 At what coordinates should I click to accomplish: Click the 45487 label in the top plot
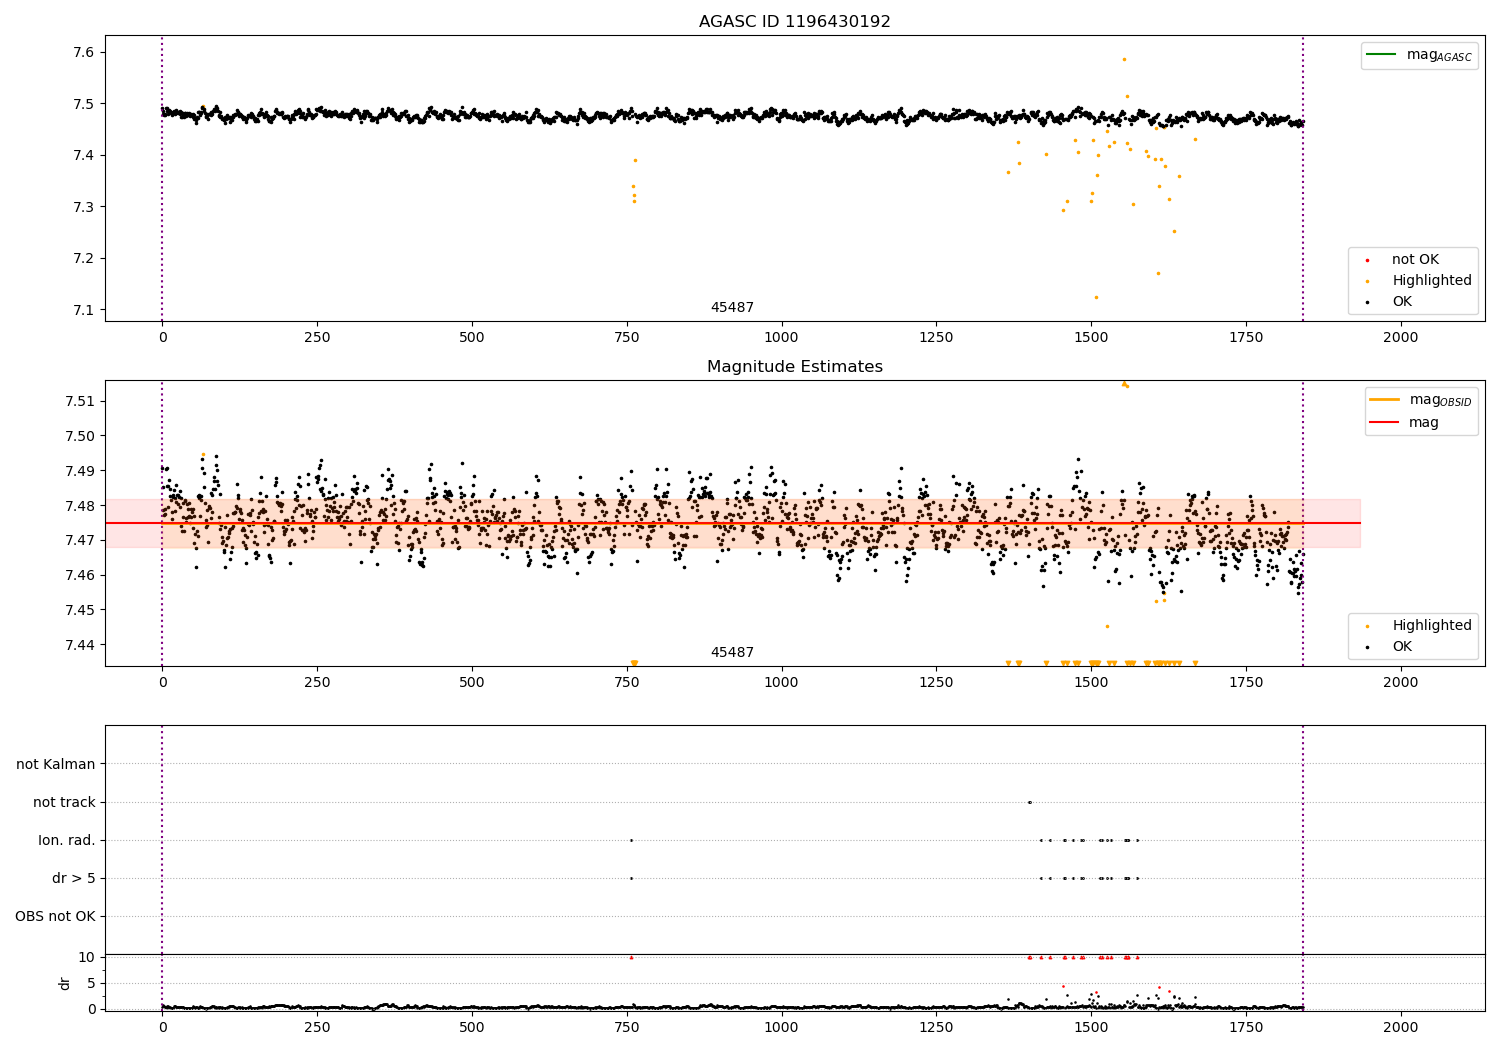coord(732,308)
